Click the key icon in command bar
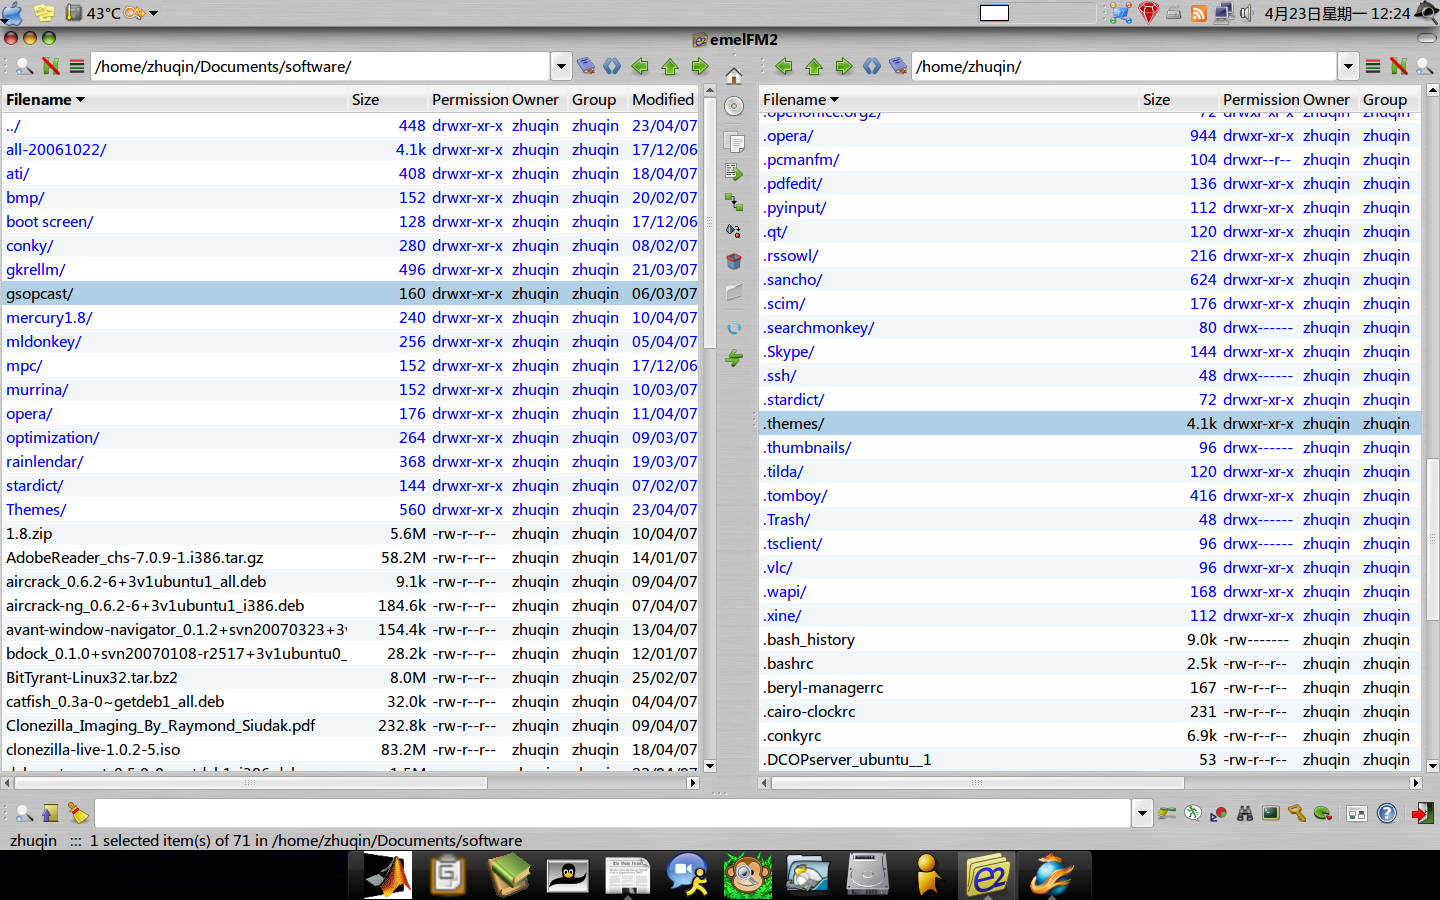The width and height of the screenshot is (1440, 900). [x=1297, y=813]
